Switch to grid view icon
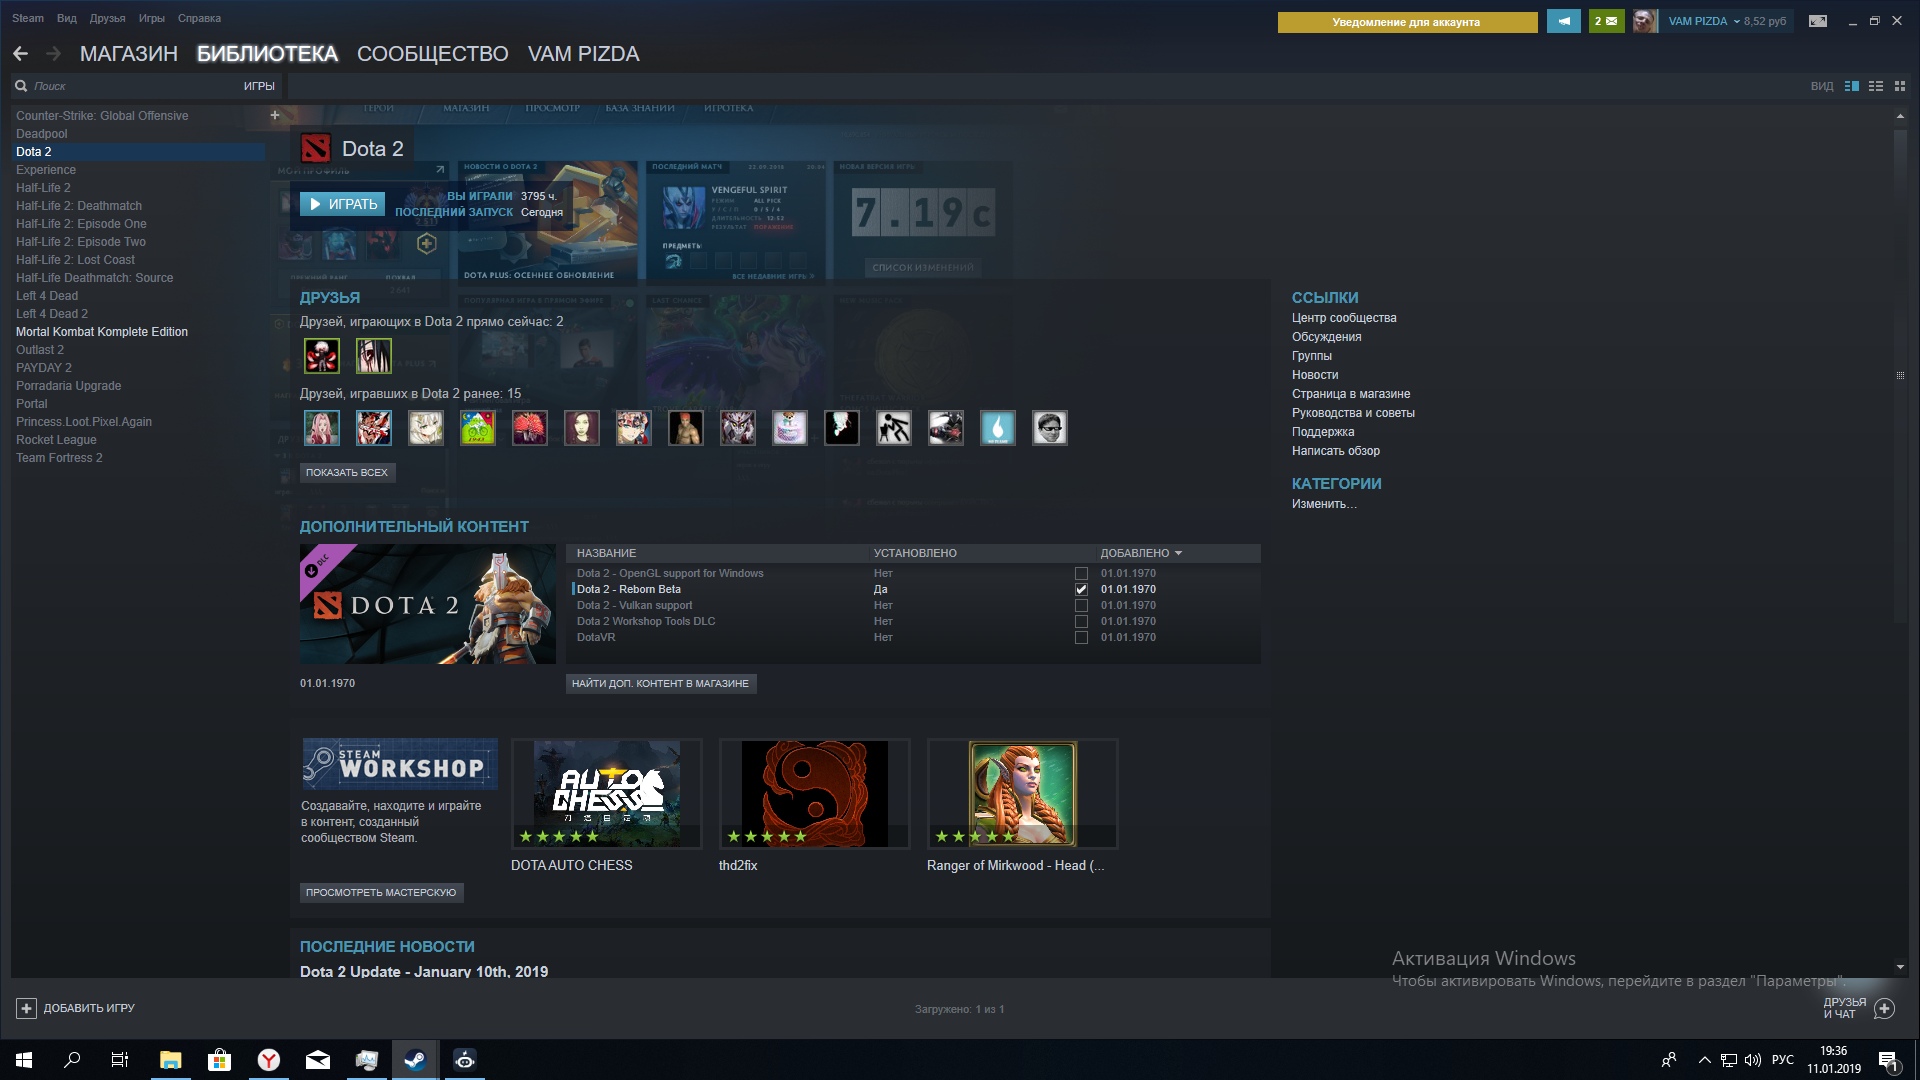The width and height of the screenshot is (1920, 1080). click(x=1900, y=86)
